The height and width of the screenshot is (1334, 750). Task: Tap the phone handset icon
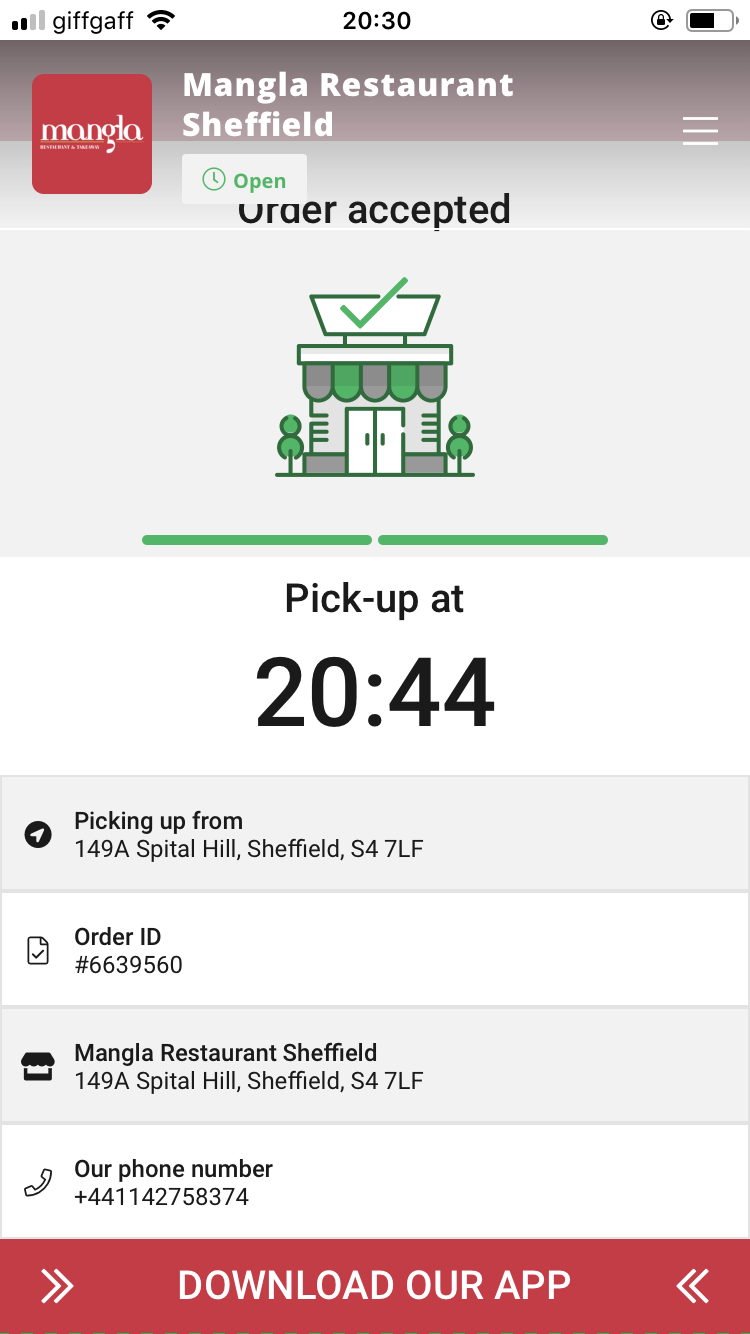click(x=38, y=1183)
